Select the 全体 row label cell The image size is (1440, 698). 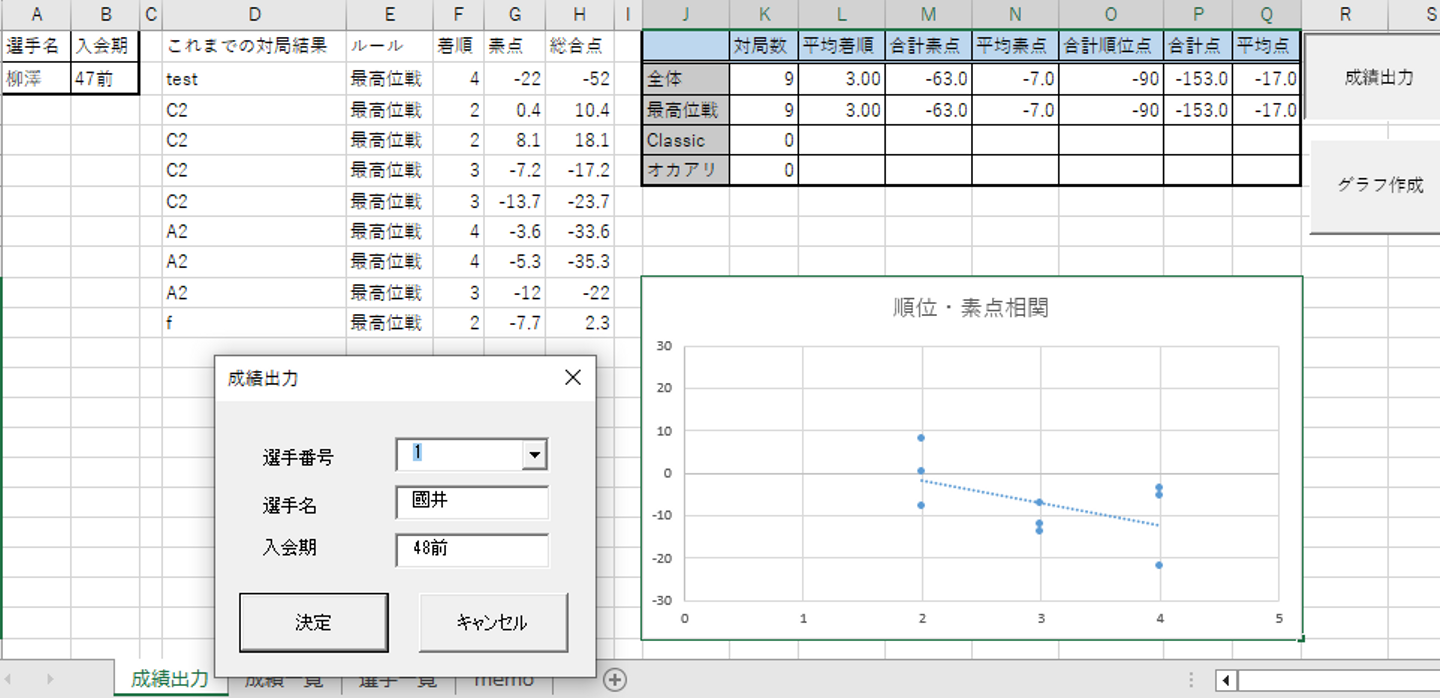tap(684, 79)
